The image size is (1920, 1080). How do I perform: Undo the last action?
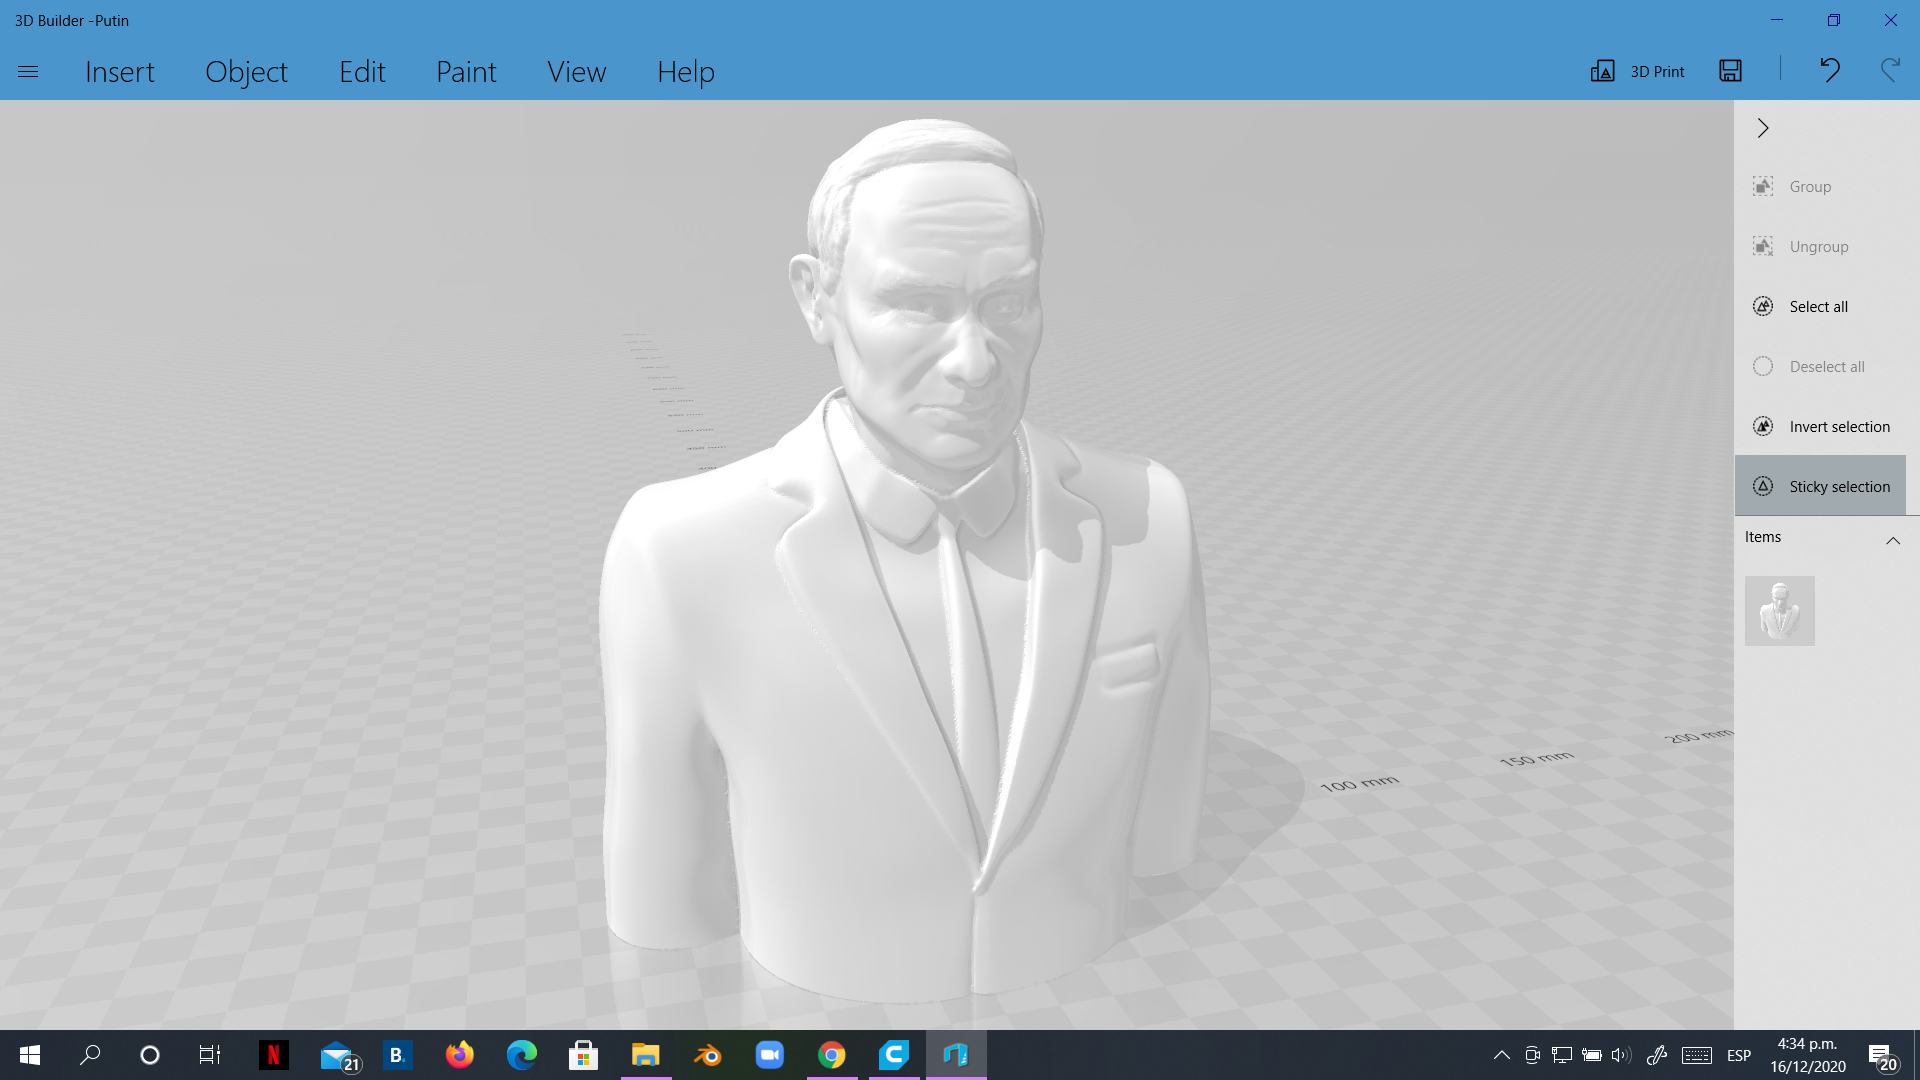[1829, 70]
